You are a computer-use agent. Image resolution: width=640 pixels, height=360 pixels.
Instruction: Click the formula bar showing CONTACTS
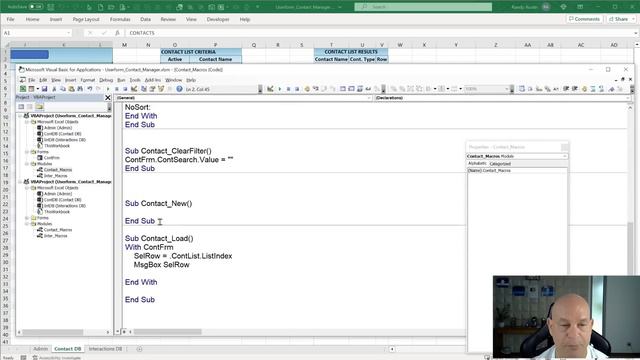point(380,33)
